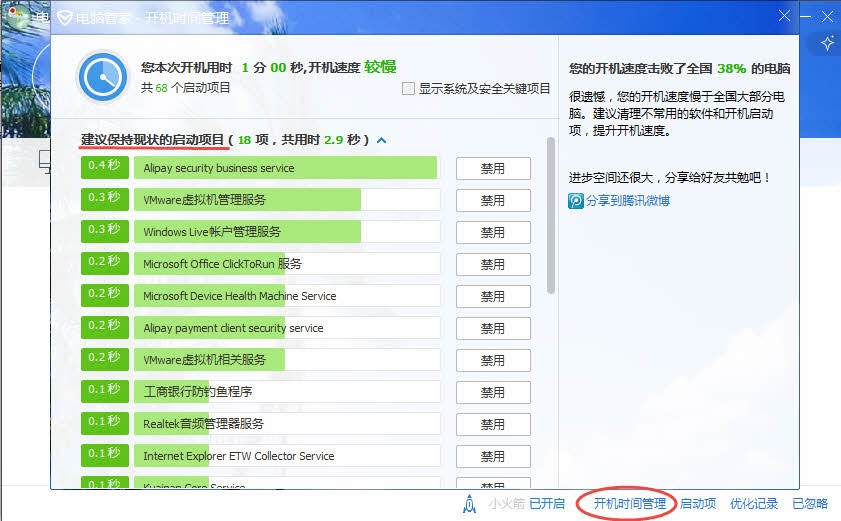The height and width of the screenshot is (521, 841).
Task: Minimize the background main window
Action: click(806, 16)
